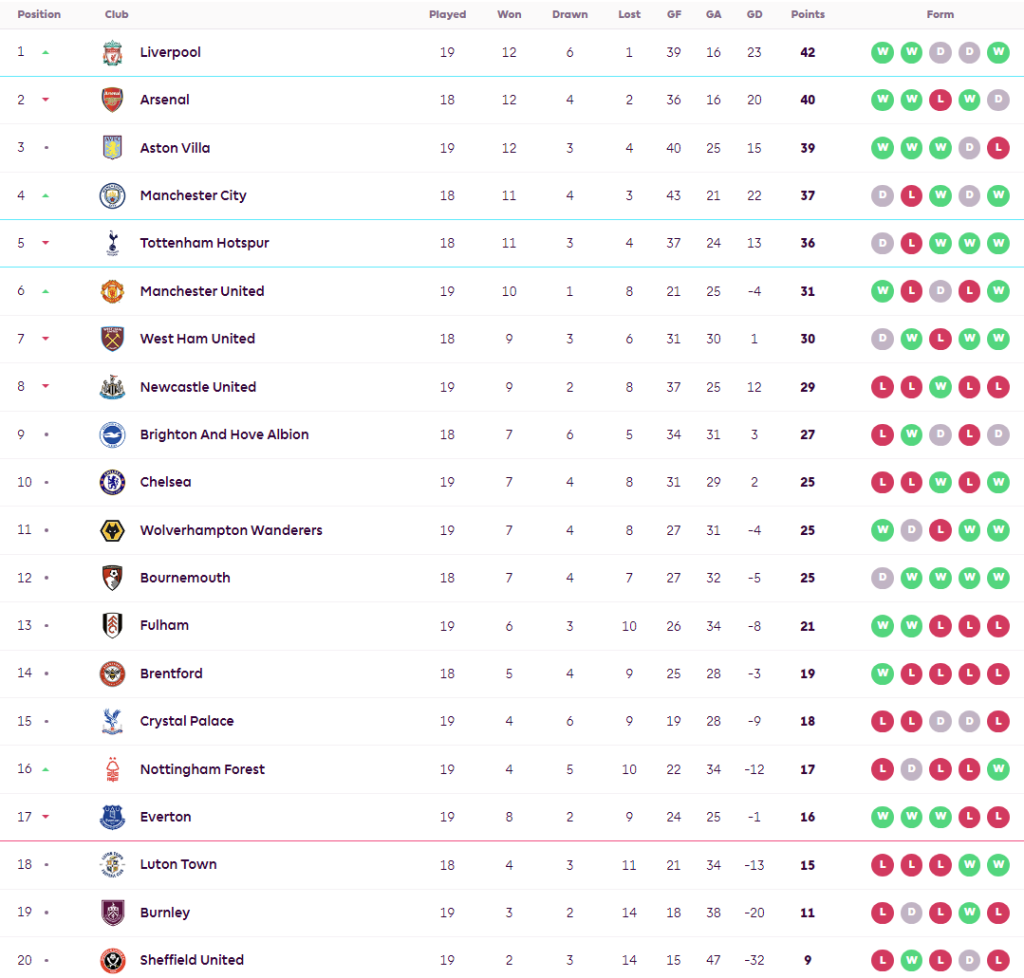
Task: Click the Manchester City badge
Action: pos(112,196)
